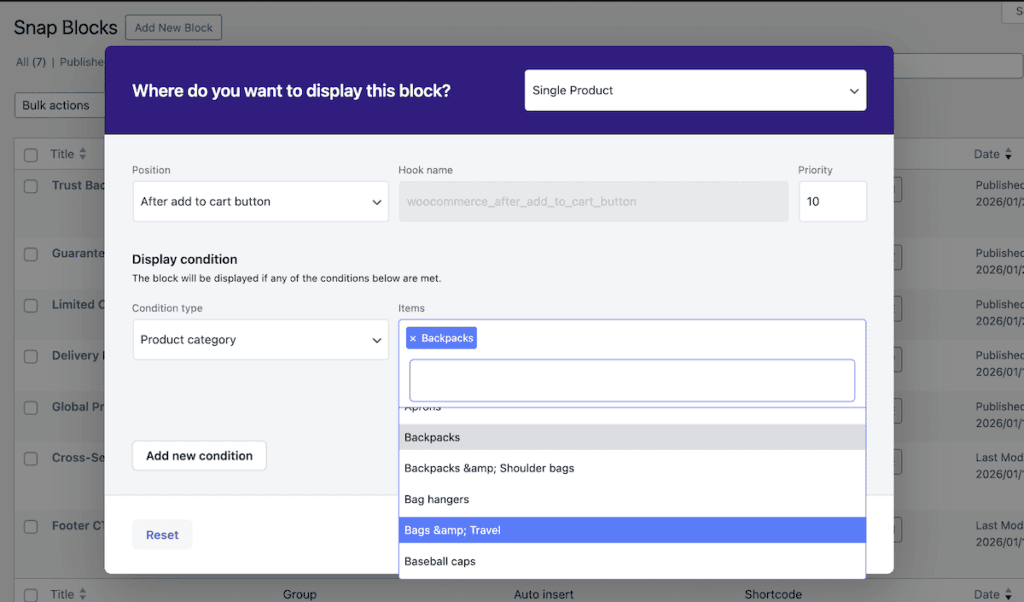Screen dimensions: 1024x602
Task: Remove the Backpacks tag with x icon
Action: 413,339
